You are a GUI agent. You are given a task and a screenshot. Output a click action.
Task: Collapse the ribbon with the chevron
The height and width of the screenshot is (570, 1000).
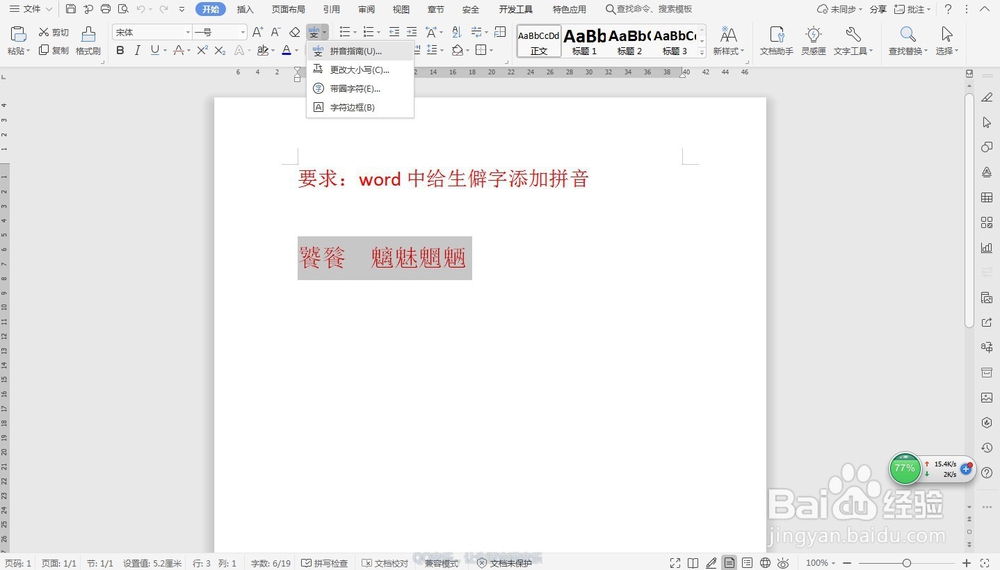pos(985,9)
